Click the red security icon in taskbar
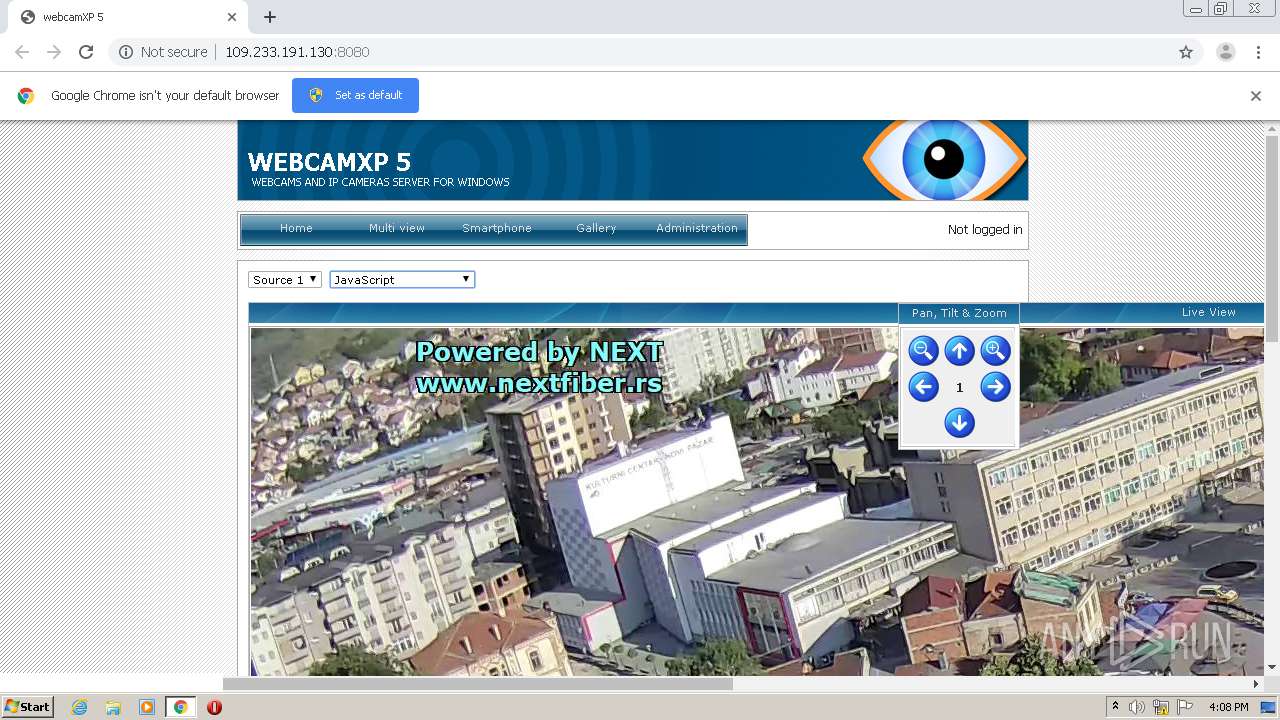1280x720 pixels. tap(214, 707)
